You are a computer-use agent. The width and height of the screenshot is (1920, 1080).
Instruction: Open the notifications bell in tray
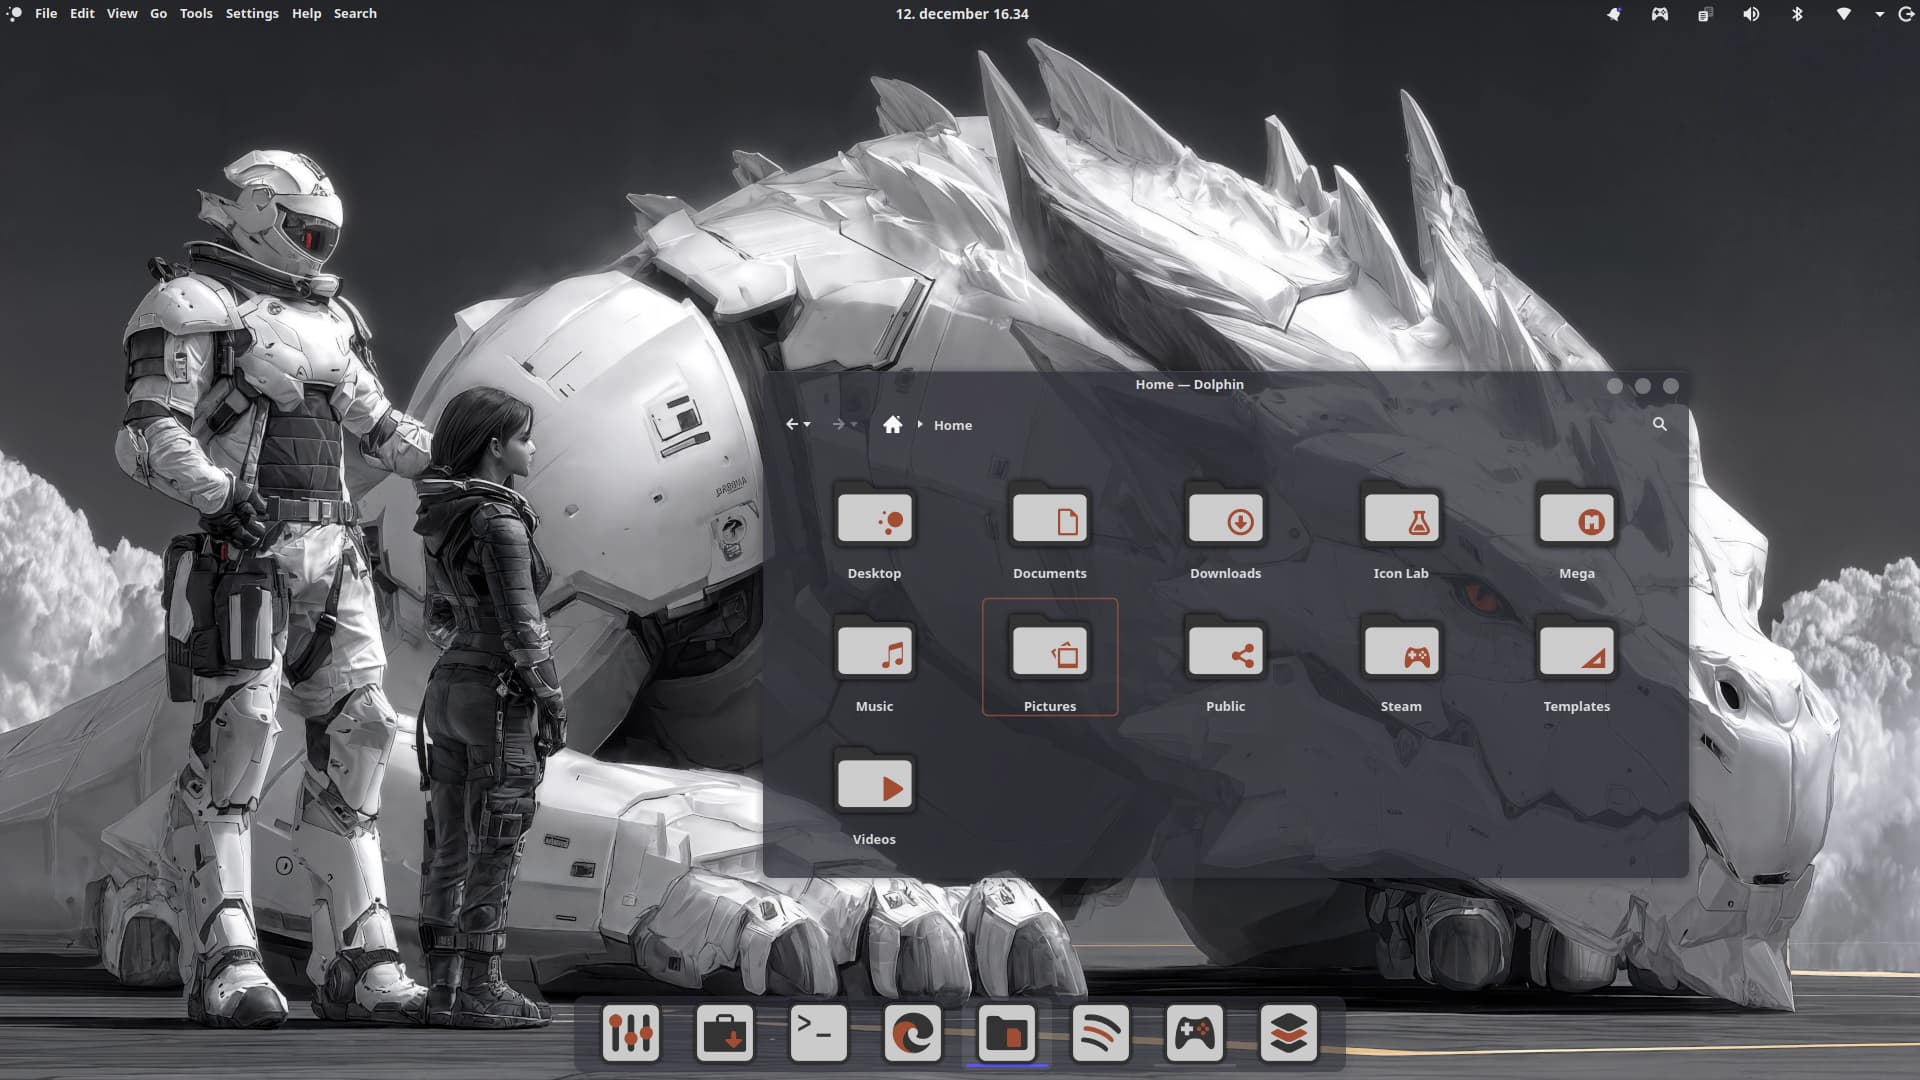pyautogui.click(x=1613, y=14)
